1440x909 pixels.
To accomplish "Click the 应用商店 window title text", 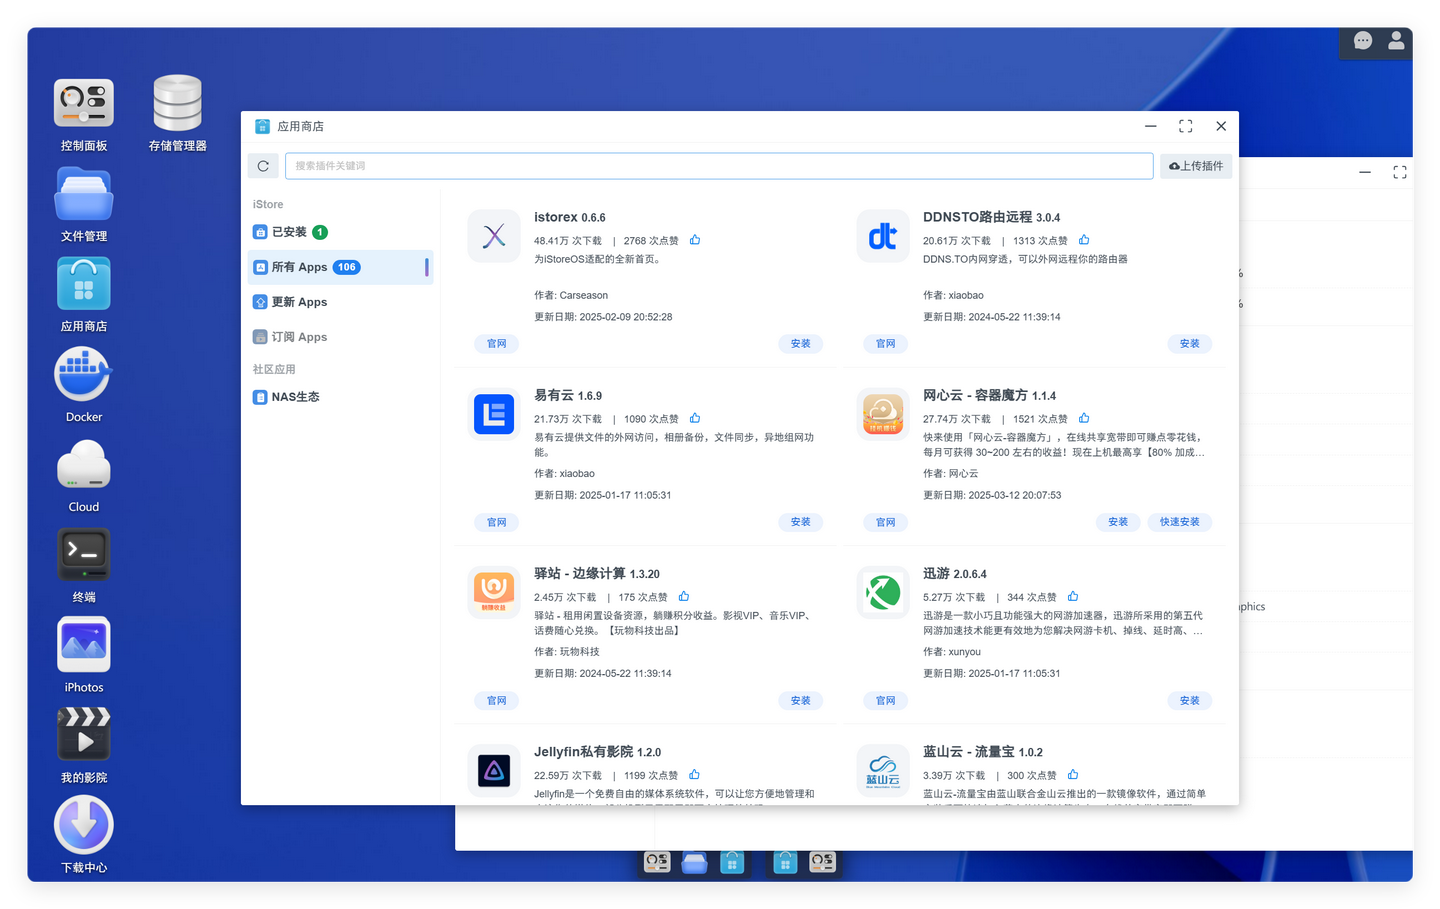I will coord(301,127).
